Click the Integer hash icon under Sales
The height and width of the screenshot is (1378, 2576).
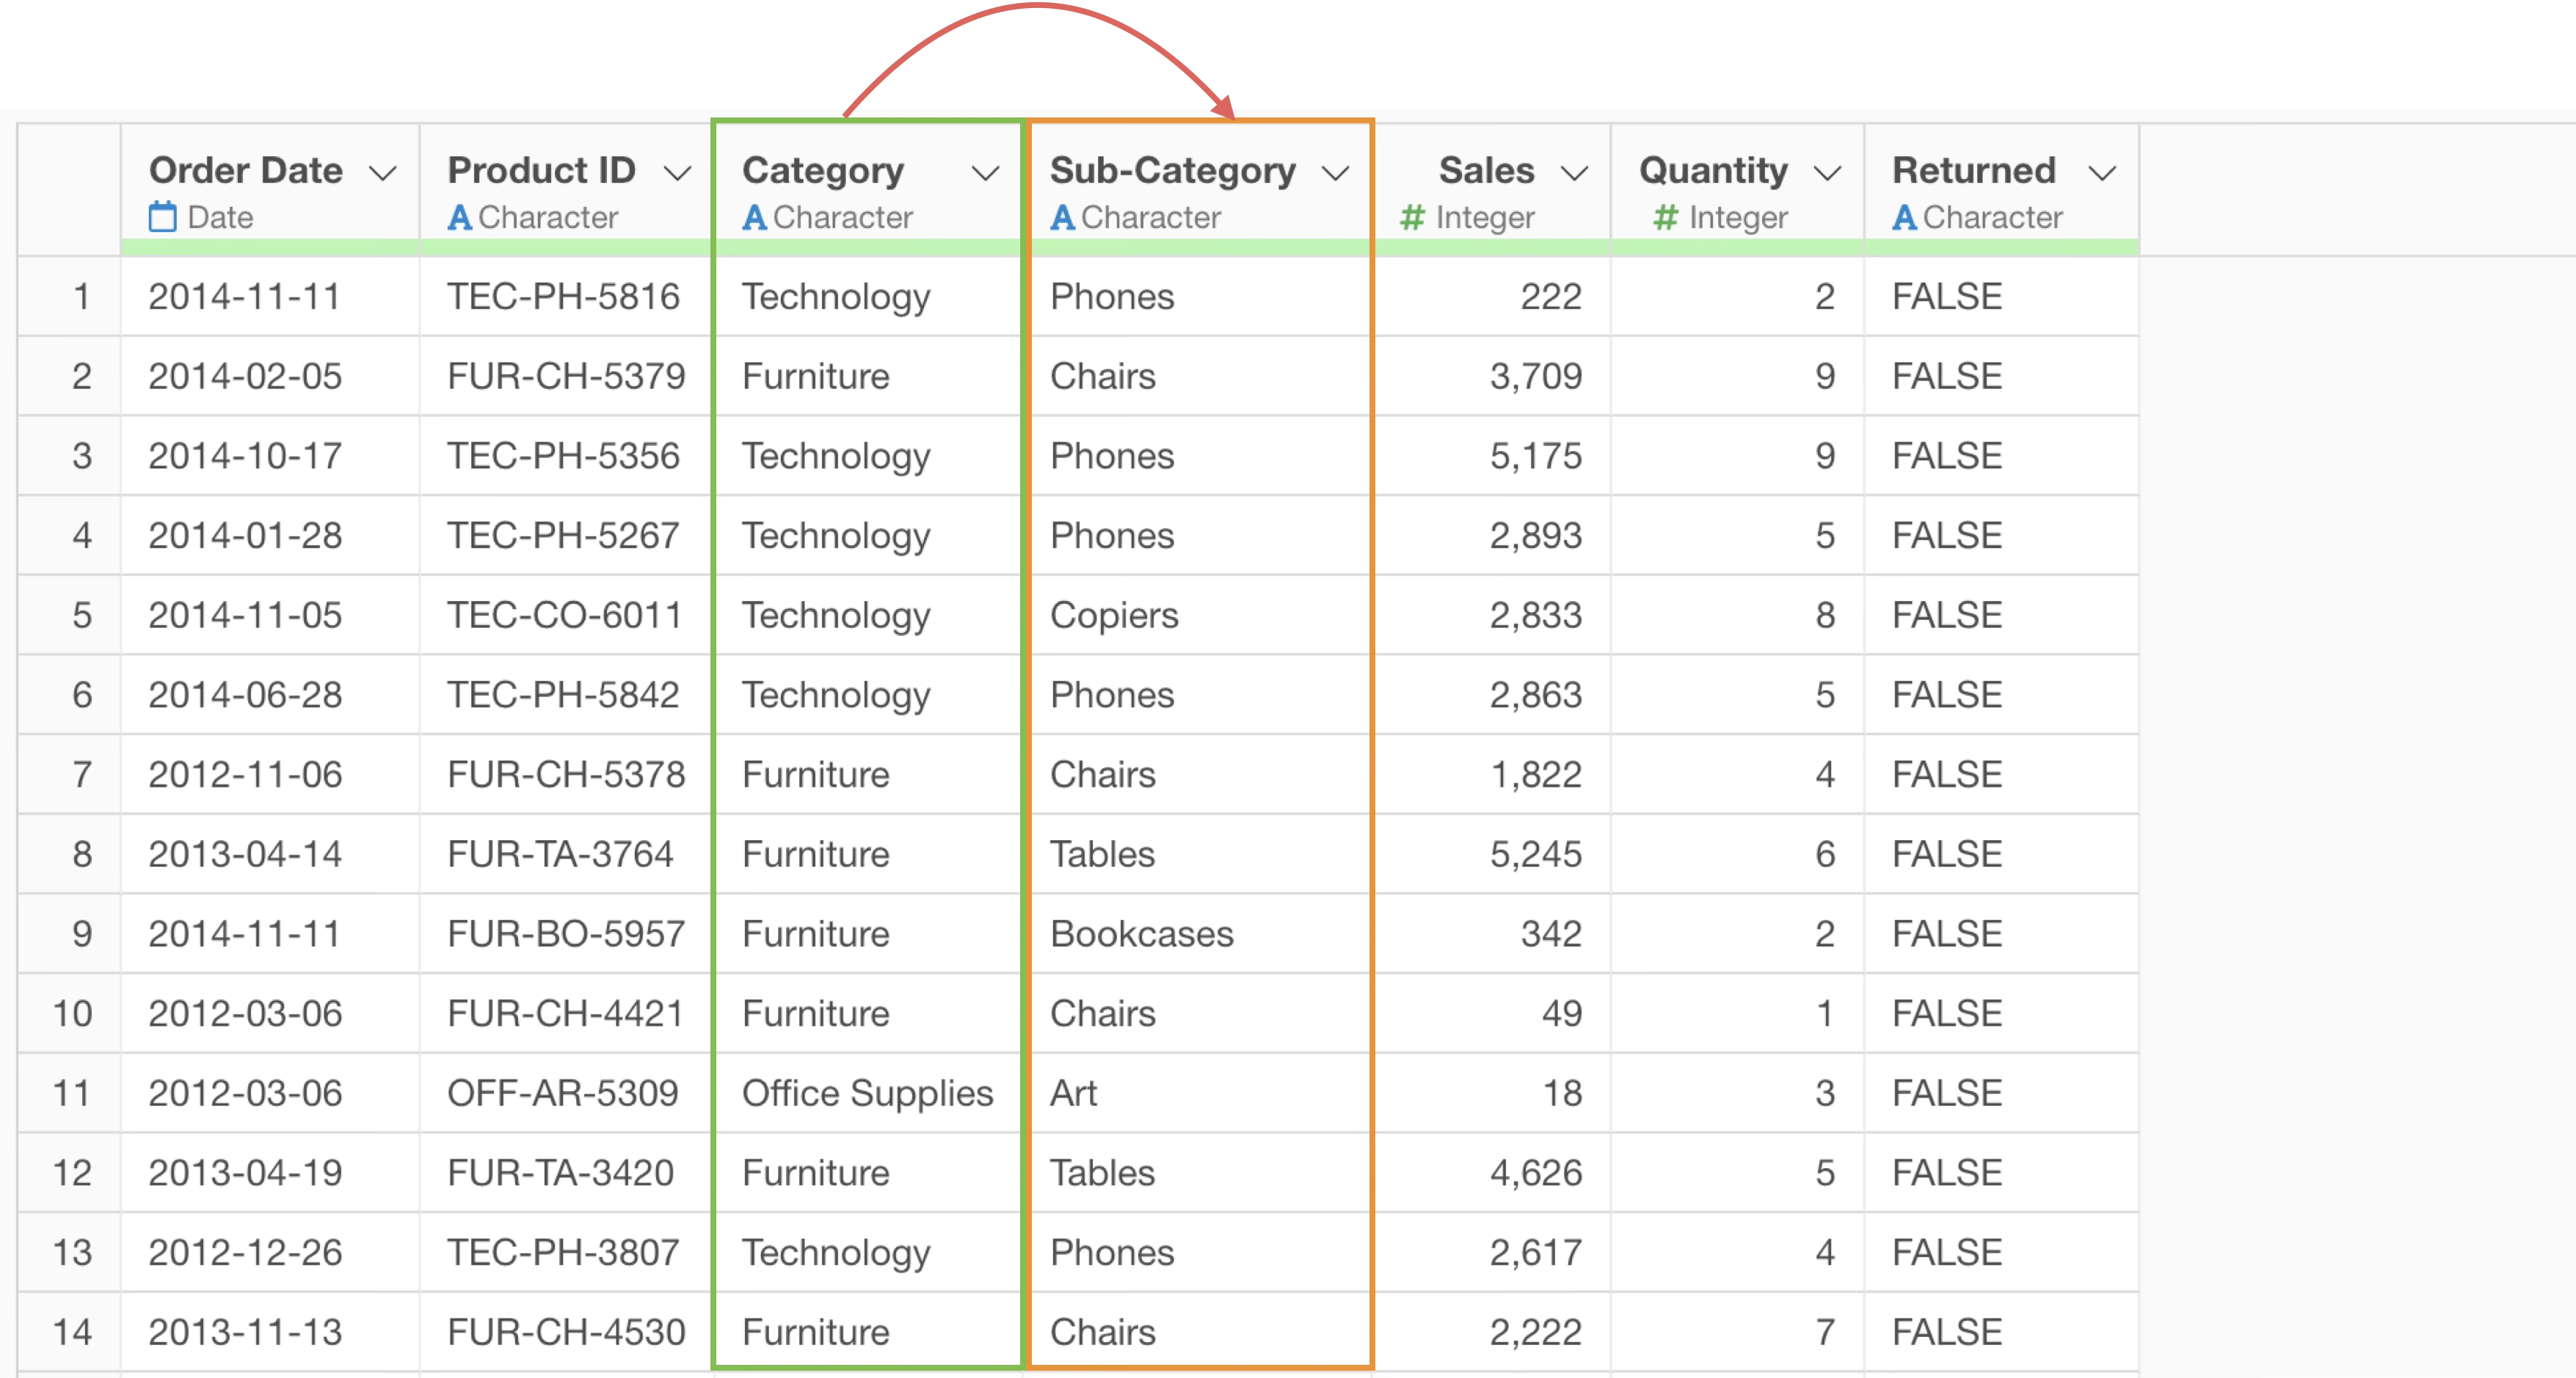tap(1412, 217)
